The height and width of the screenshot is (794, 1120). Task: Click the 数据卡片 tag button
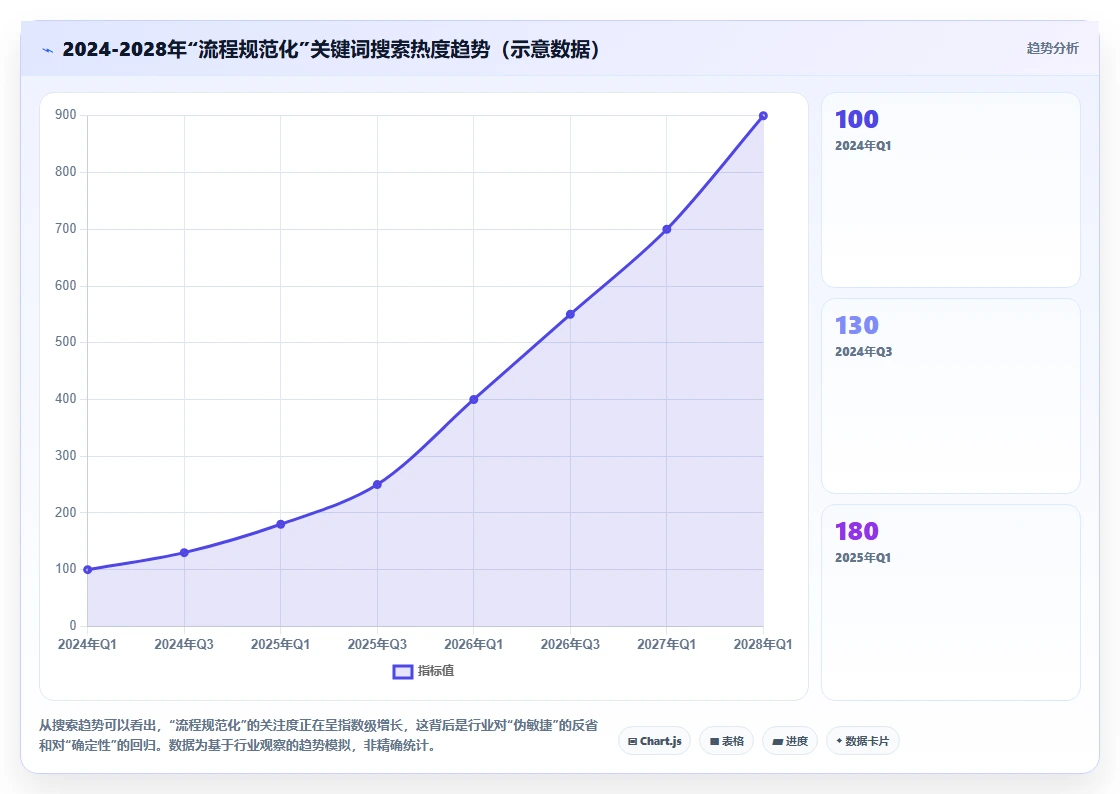863,741
